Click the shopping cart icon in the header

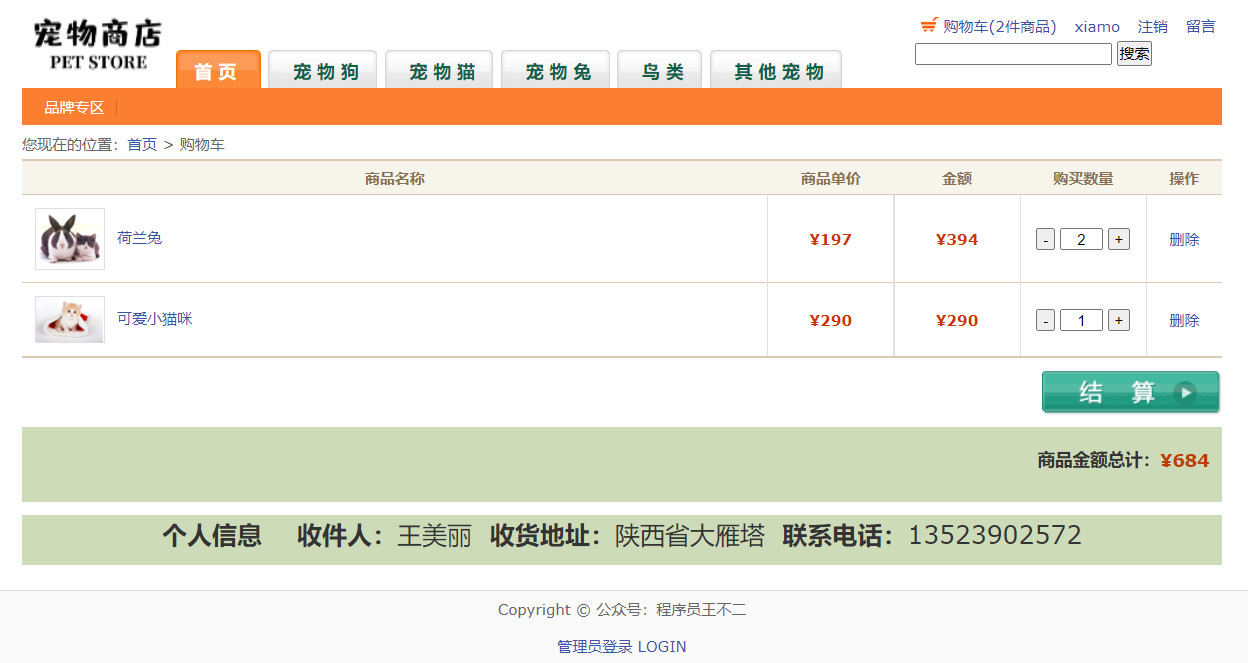[930, 26]
